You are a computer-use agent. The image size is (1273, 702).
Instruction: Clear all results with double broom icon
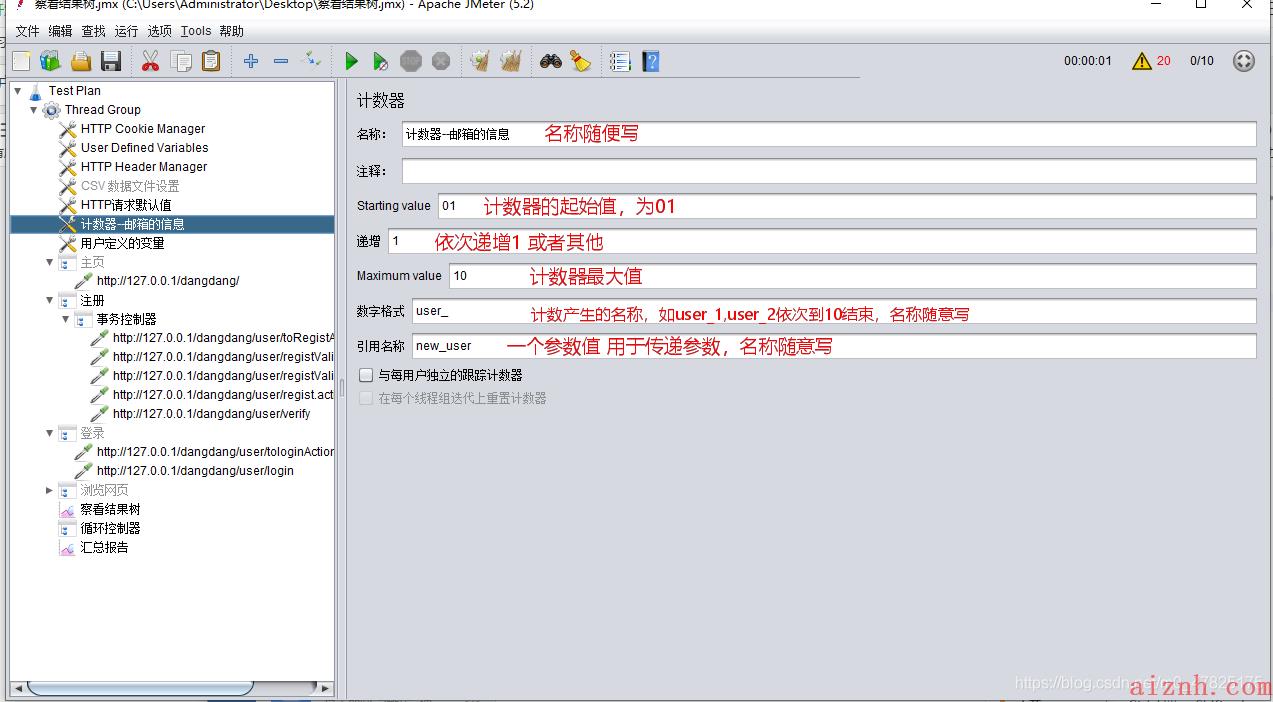pyautogui.click(x=511, y=61)
